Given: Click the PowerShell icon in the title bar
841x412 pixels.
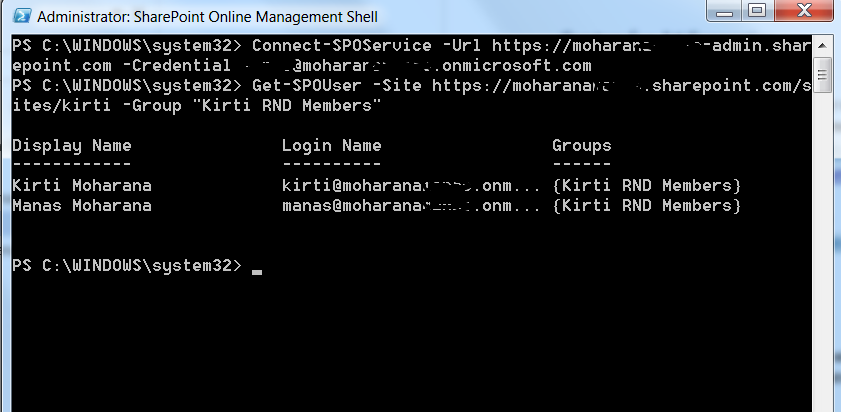Looking at the screenshot, I should [18, 16].
